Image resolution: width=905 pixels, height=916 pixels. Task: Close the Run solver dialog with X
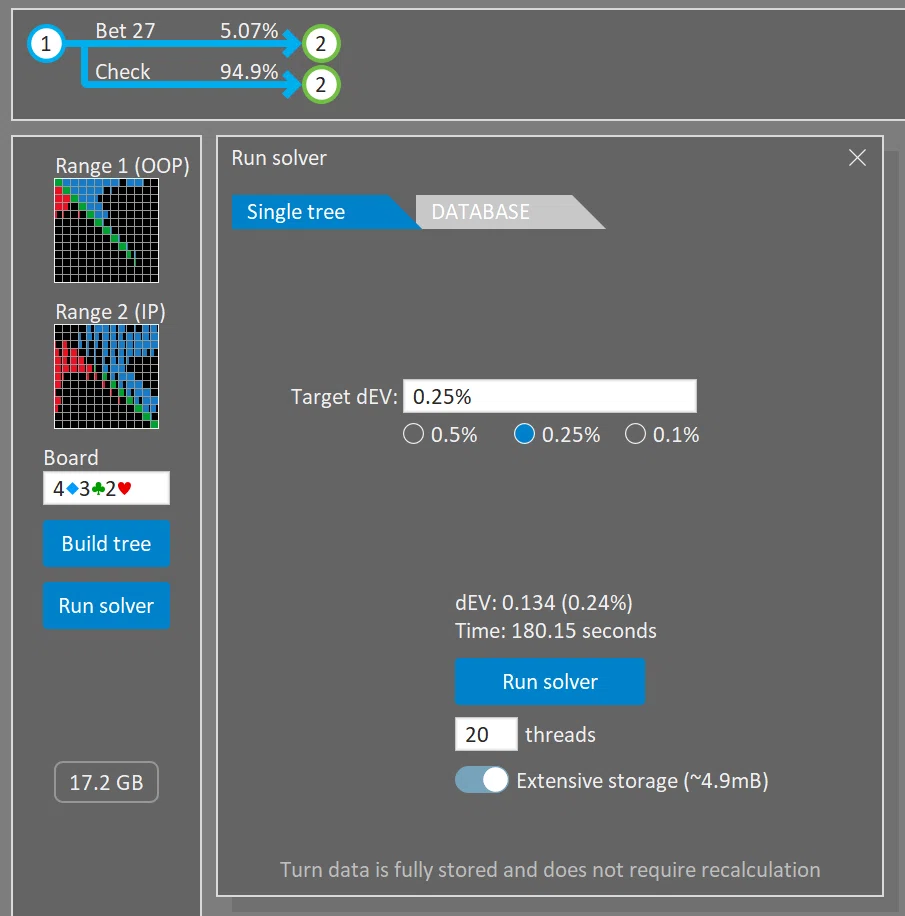coord(857,158)
